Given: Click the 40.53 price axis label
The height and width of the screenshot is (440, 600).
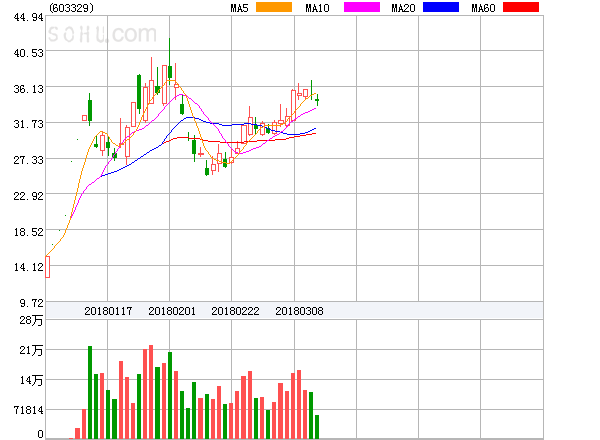Looking at the screenshot, I should pos(28,53).
